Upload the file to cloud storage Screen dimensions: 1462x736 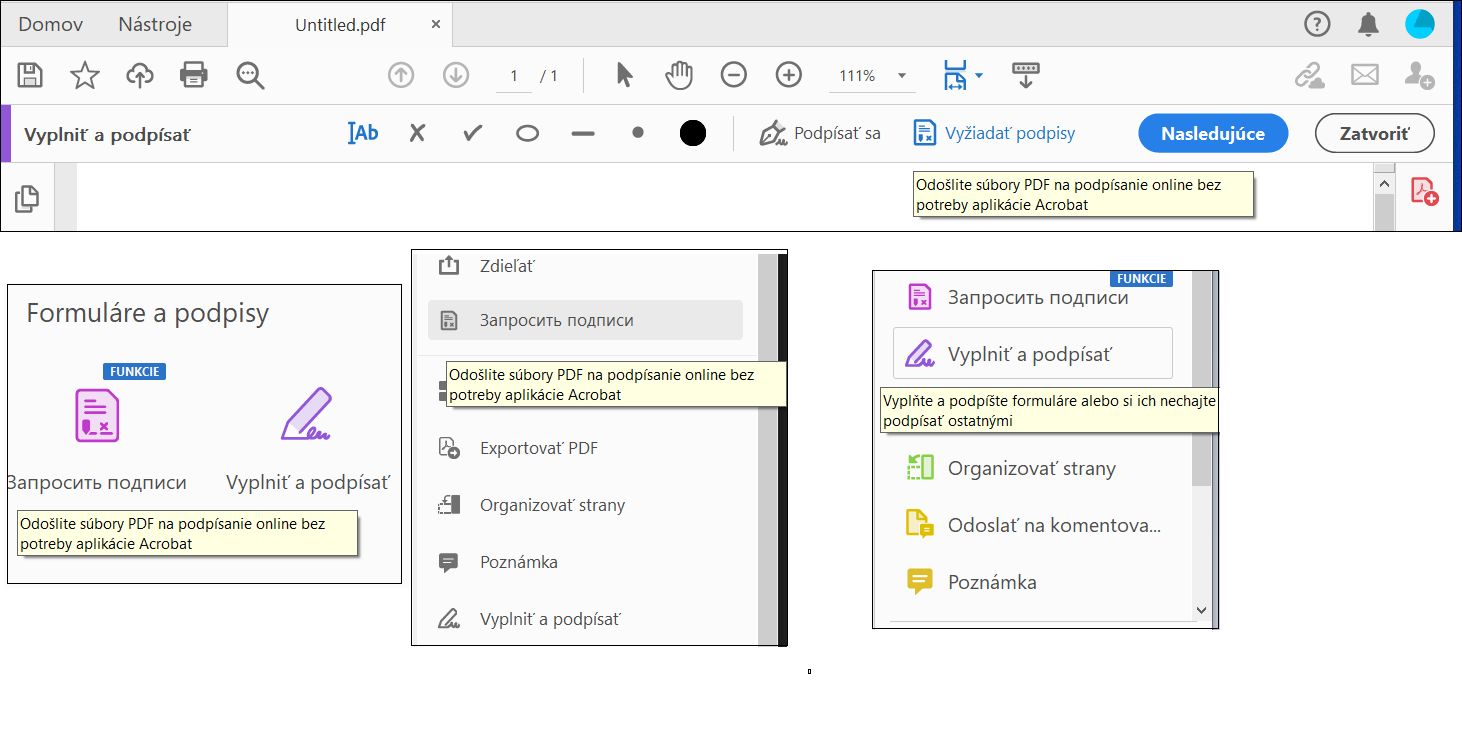(139, 75)
